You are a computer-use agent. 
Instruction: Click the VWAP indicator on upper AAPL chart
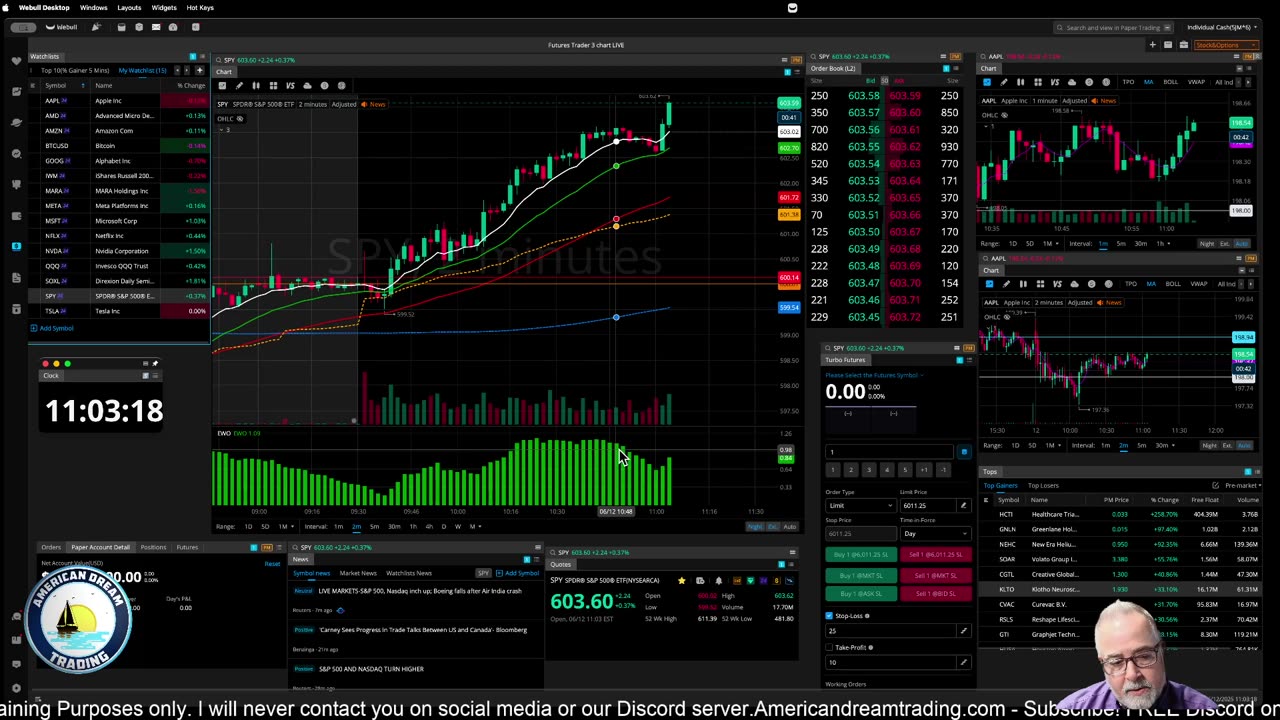(x=1196, y=82)
